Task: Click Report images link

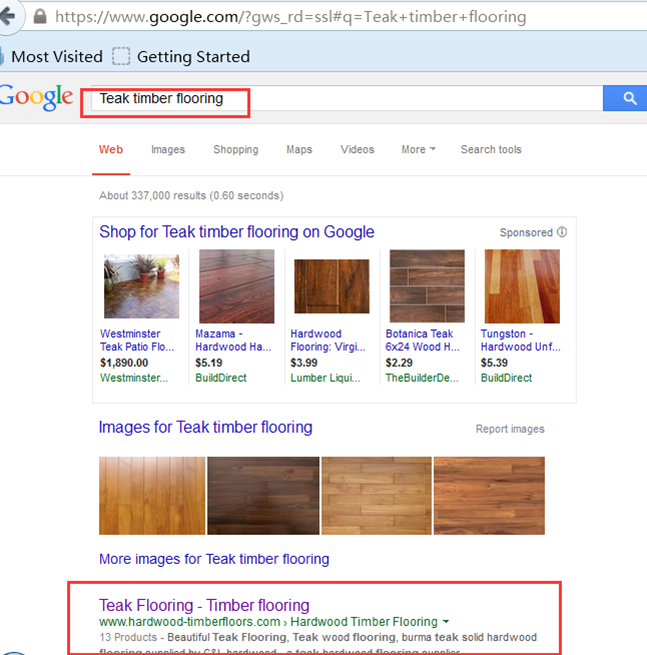Action: [510, 429]
